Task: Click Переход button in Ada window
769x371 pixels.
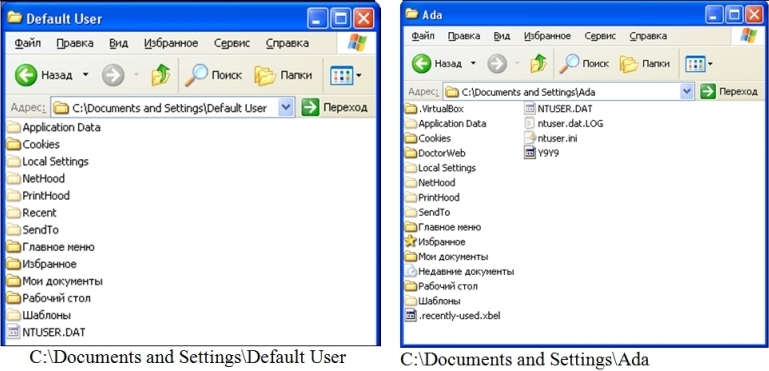Action: pyautogui.click(x=729, y=91)
